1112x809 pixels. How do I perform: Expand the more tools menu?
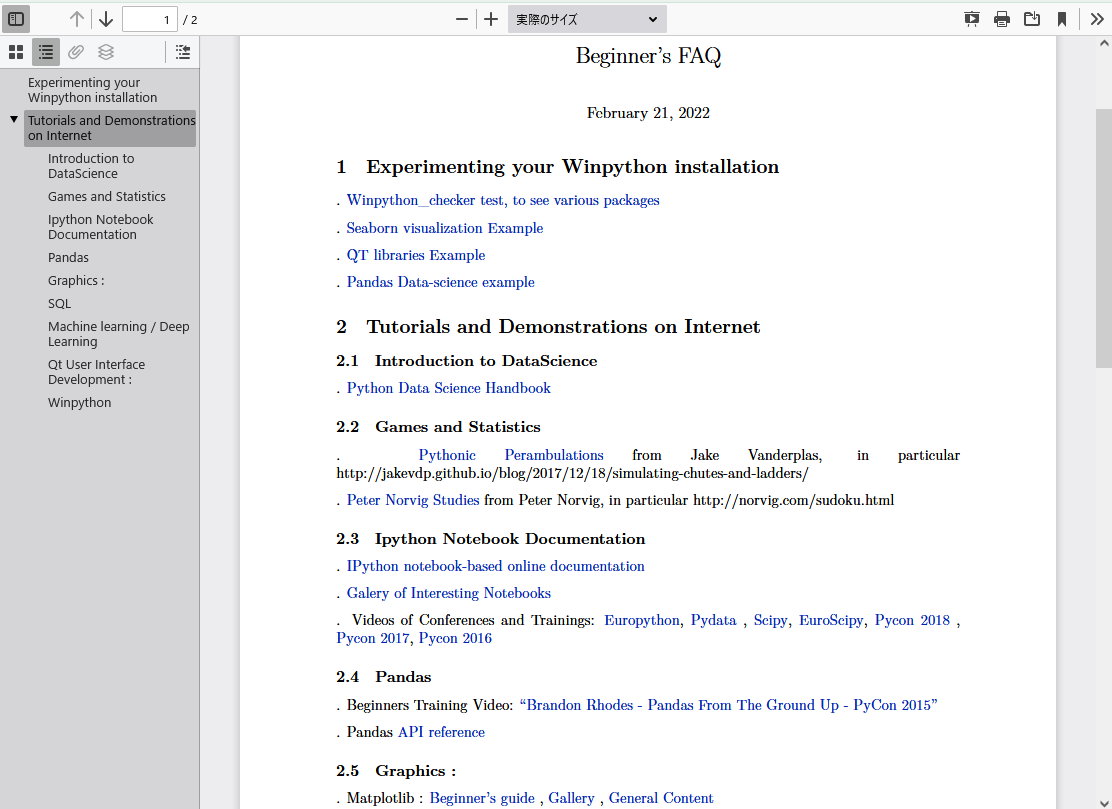(x=1097, y=18)
